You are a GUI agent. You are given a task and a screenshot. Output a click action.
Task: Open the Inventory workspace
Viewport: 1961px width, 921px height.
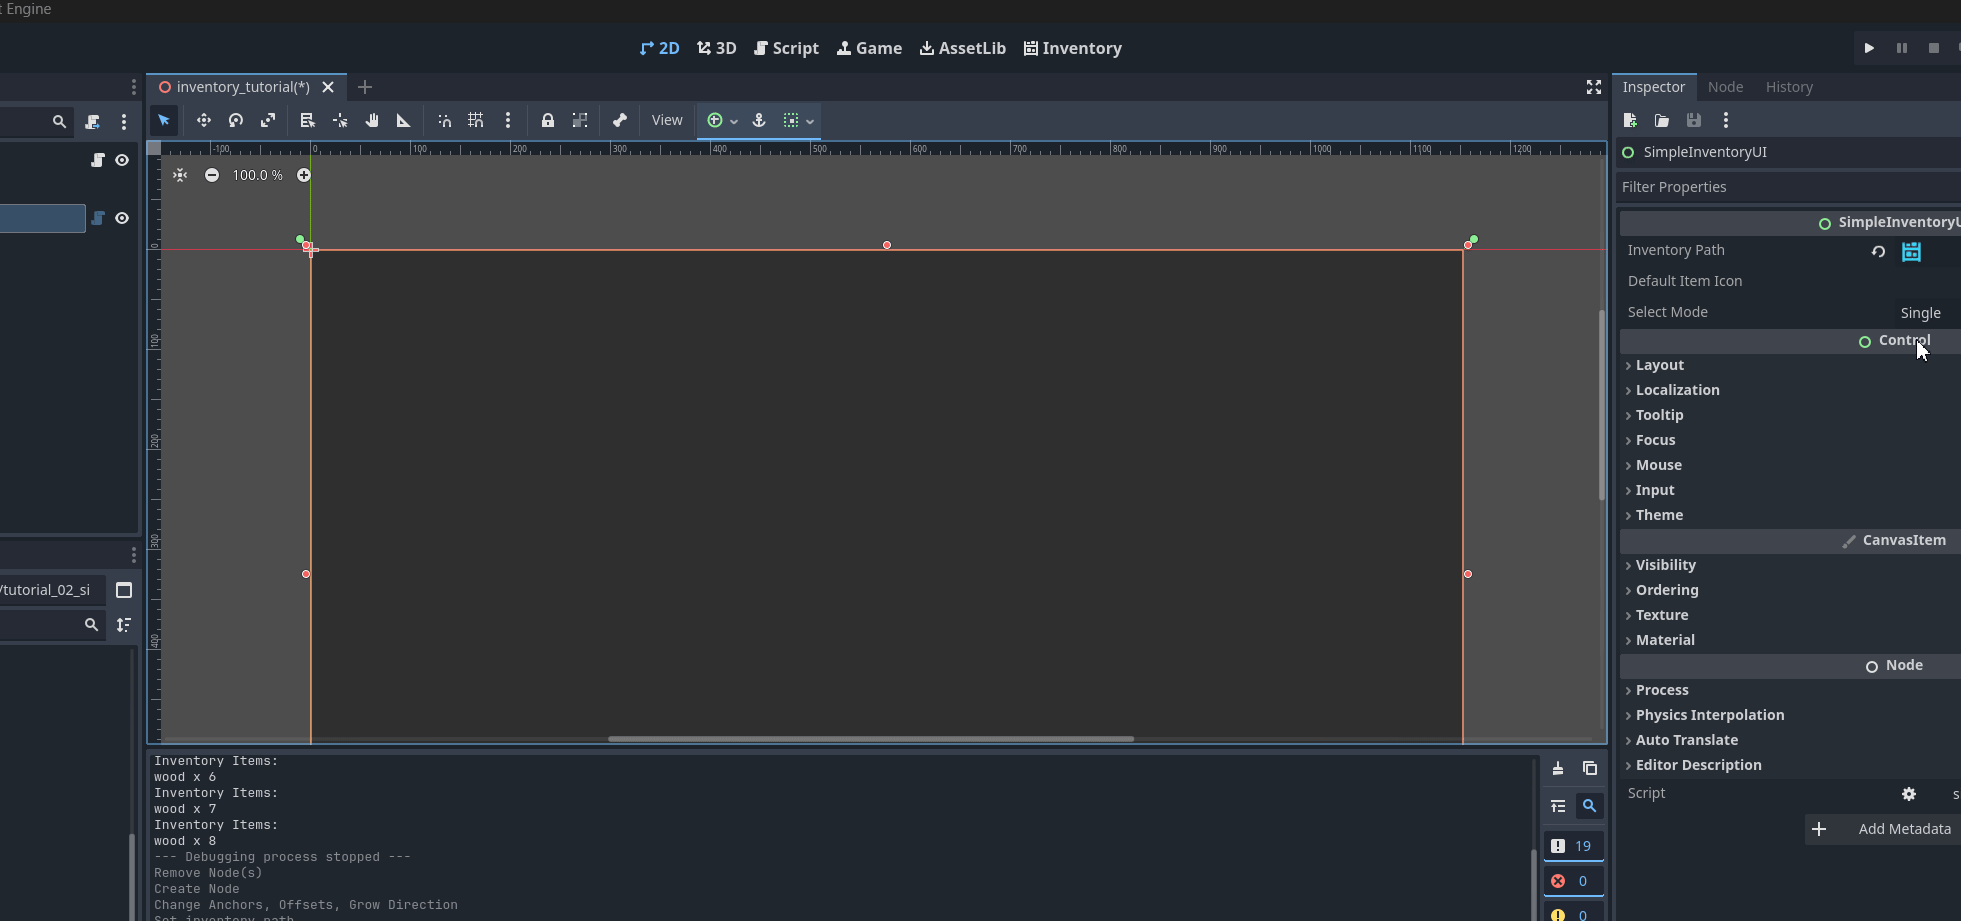(x=1073, y=48)
